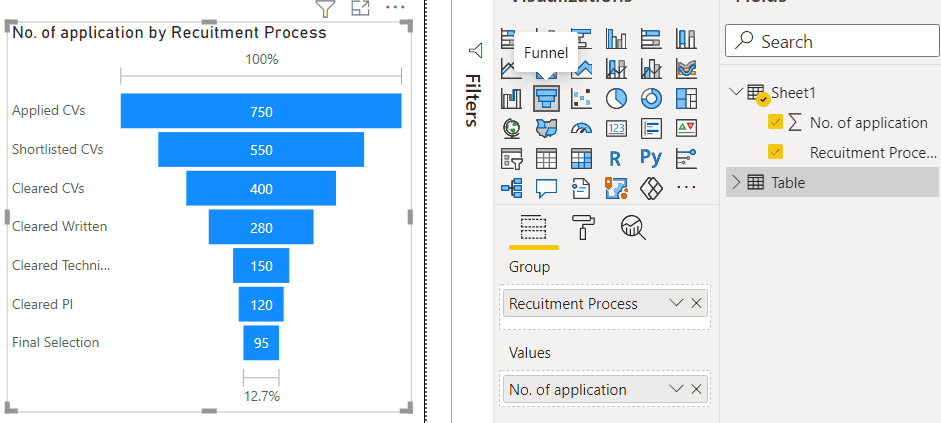This screenshot has height=423, width=941.
Task: Select the KPI visual
Action: click(686, 128)
